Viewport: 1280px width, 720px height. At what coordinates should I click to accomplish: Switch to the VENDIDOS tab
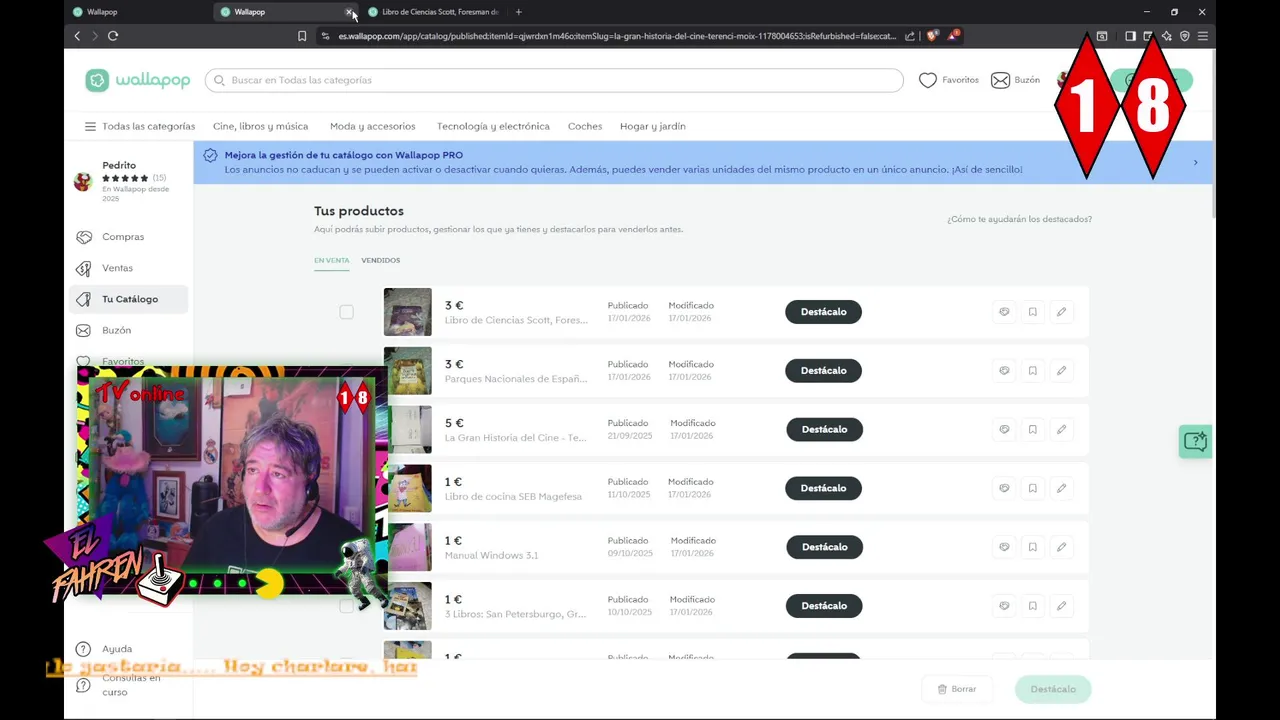pos(381,260)
